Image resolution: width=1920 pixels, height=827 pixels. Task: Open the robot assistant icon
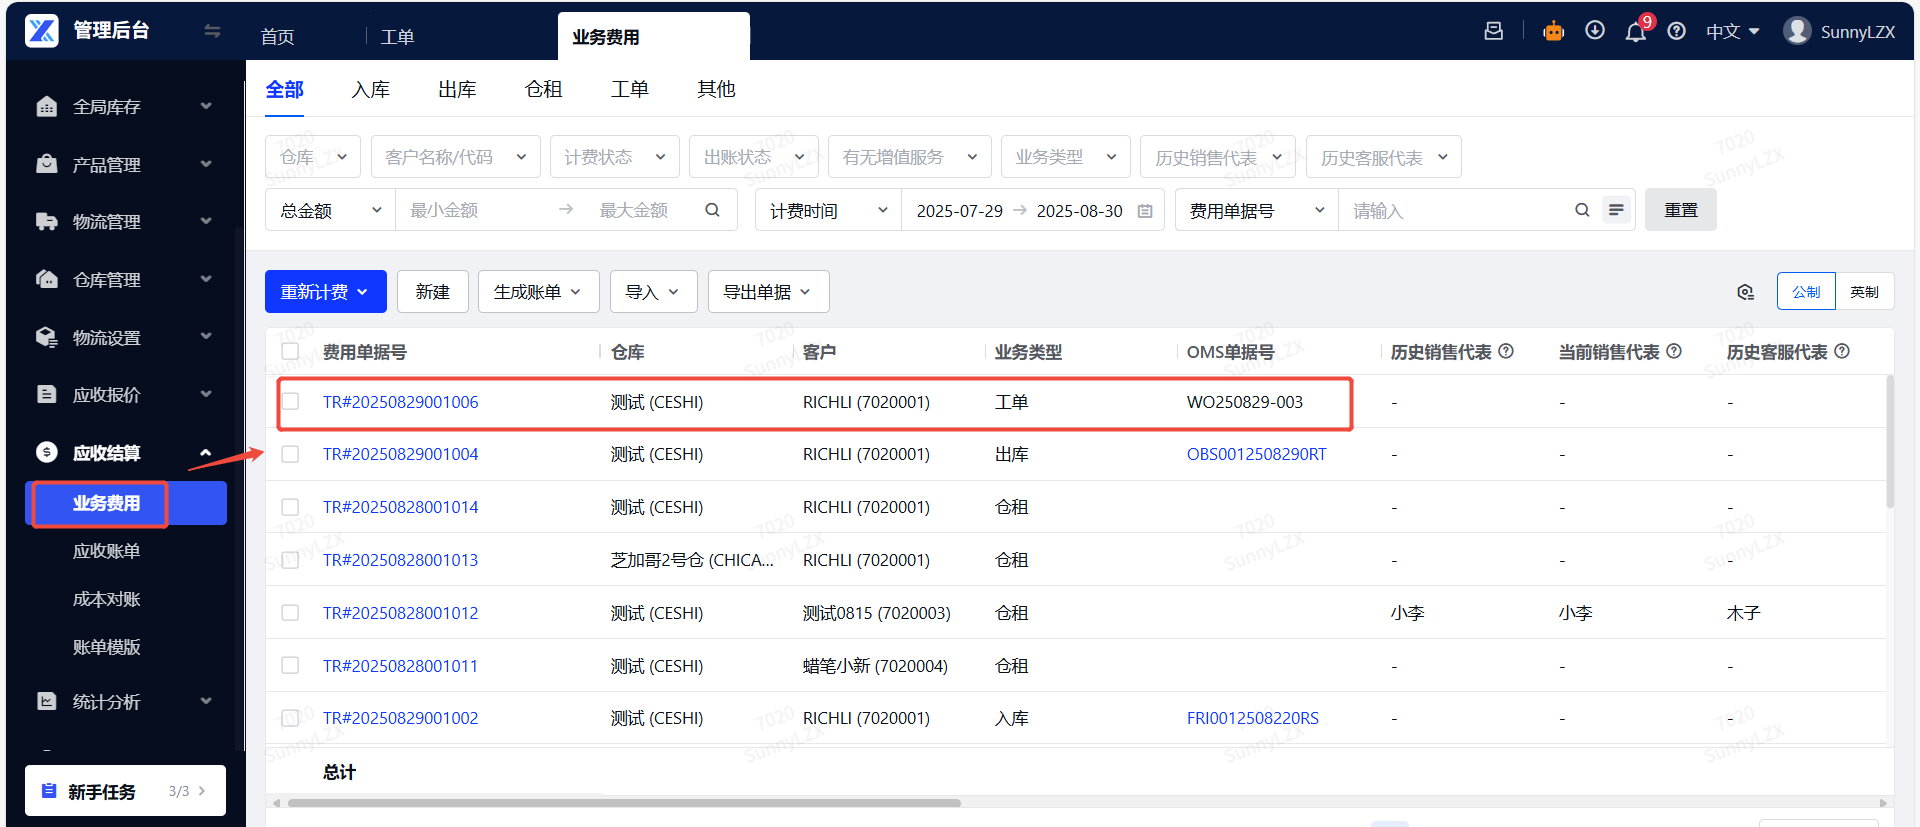pos(1553,32)
